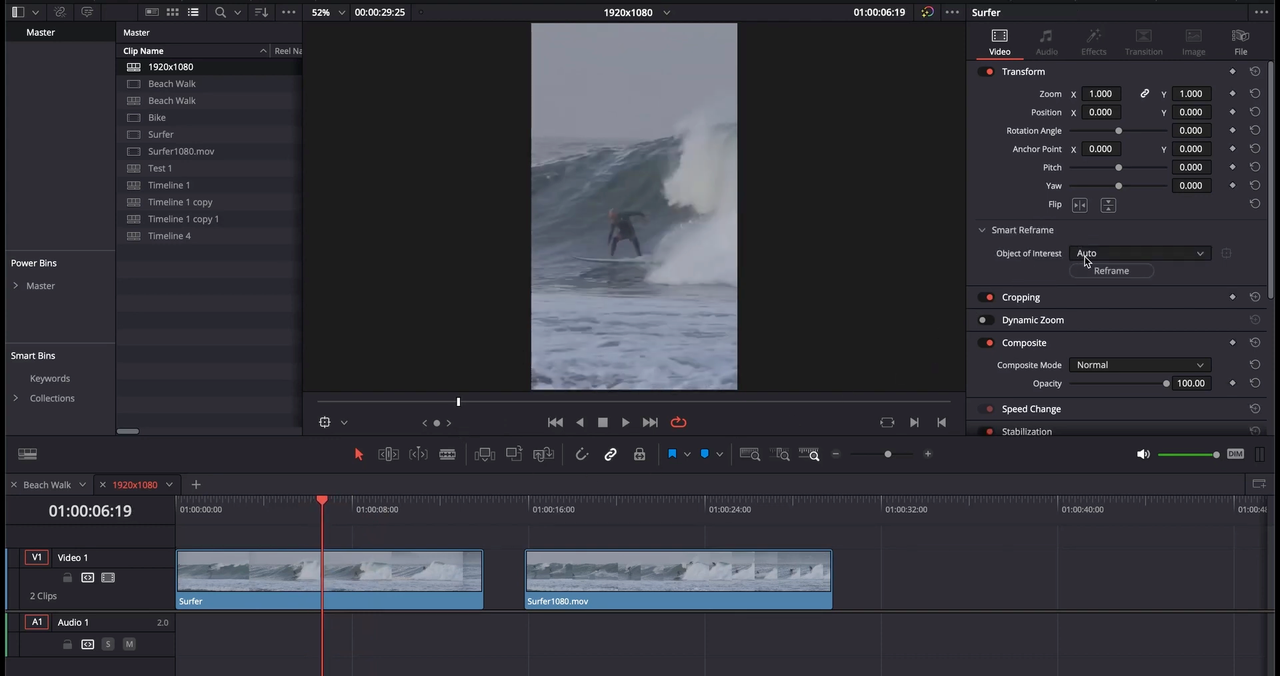This screenshot has width=1280, height=676.
Task: Click the loop playback button
Action: coord(678,422)
